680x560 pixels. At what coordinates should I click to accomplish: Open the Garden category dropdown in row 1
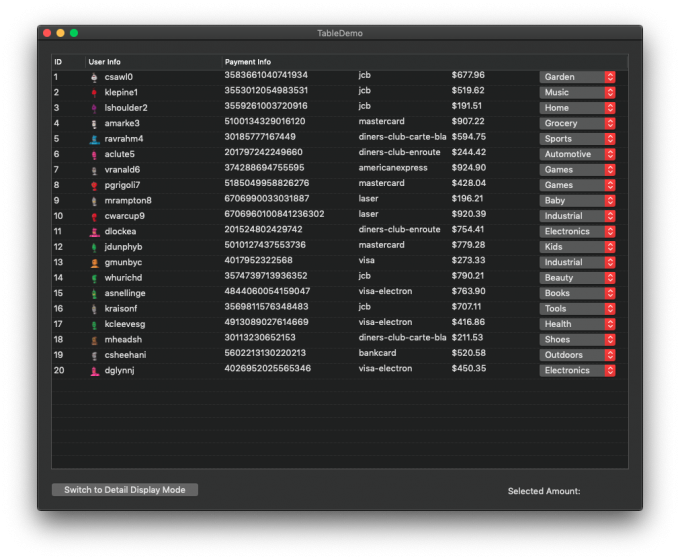pyautogui.click(x=577, y=77)
